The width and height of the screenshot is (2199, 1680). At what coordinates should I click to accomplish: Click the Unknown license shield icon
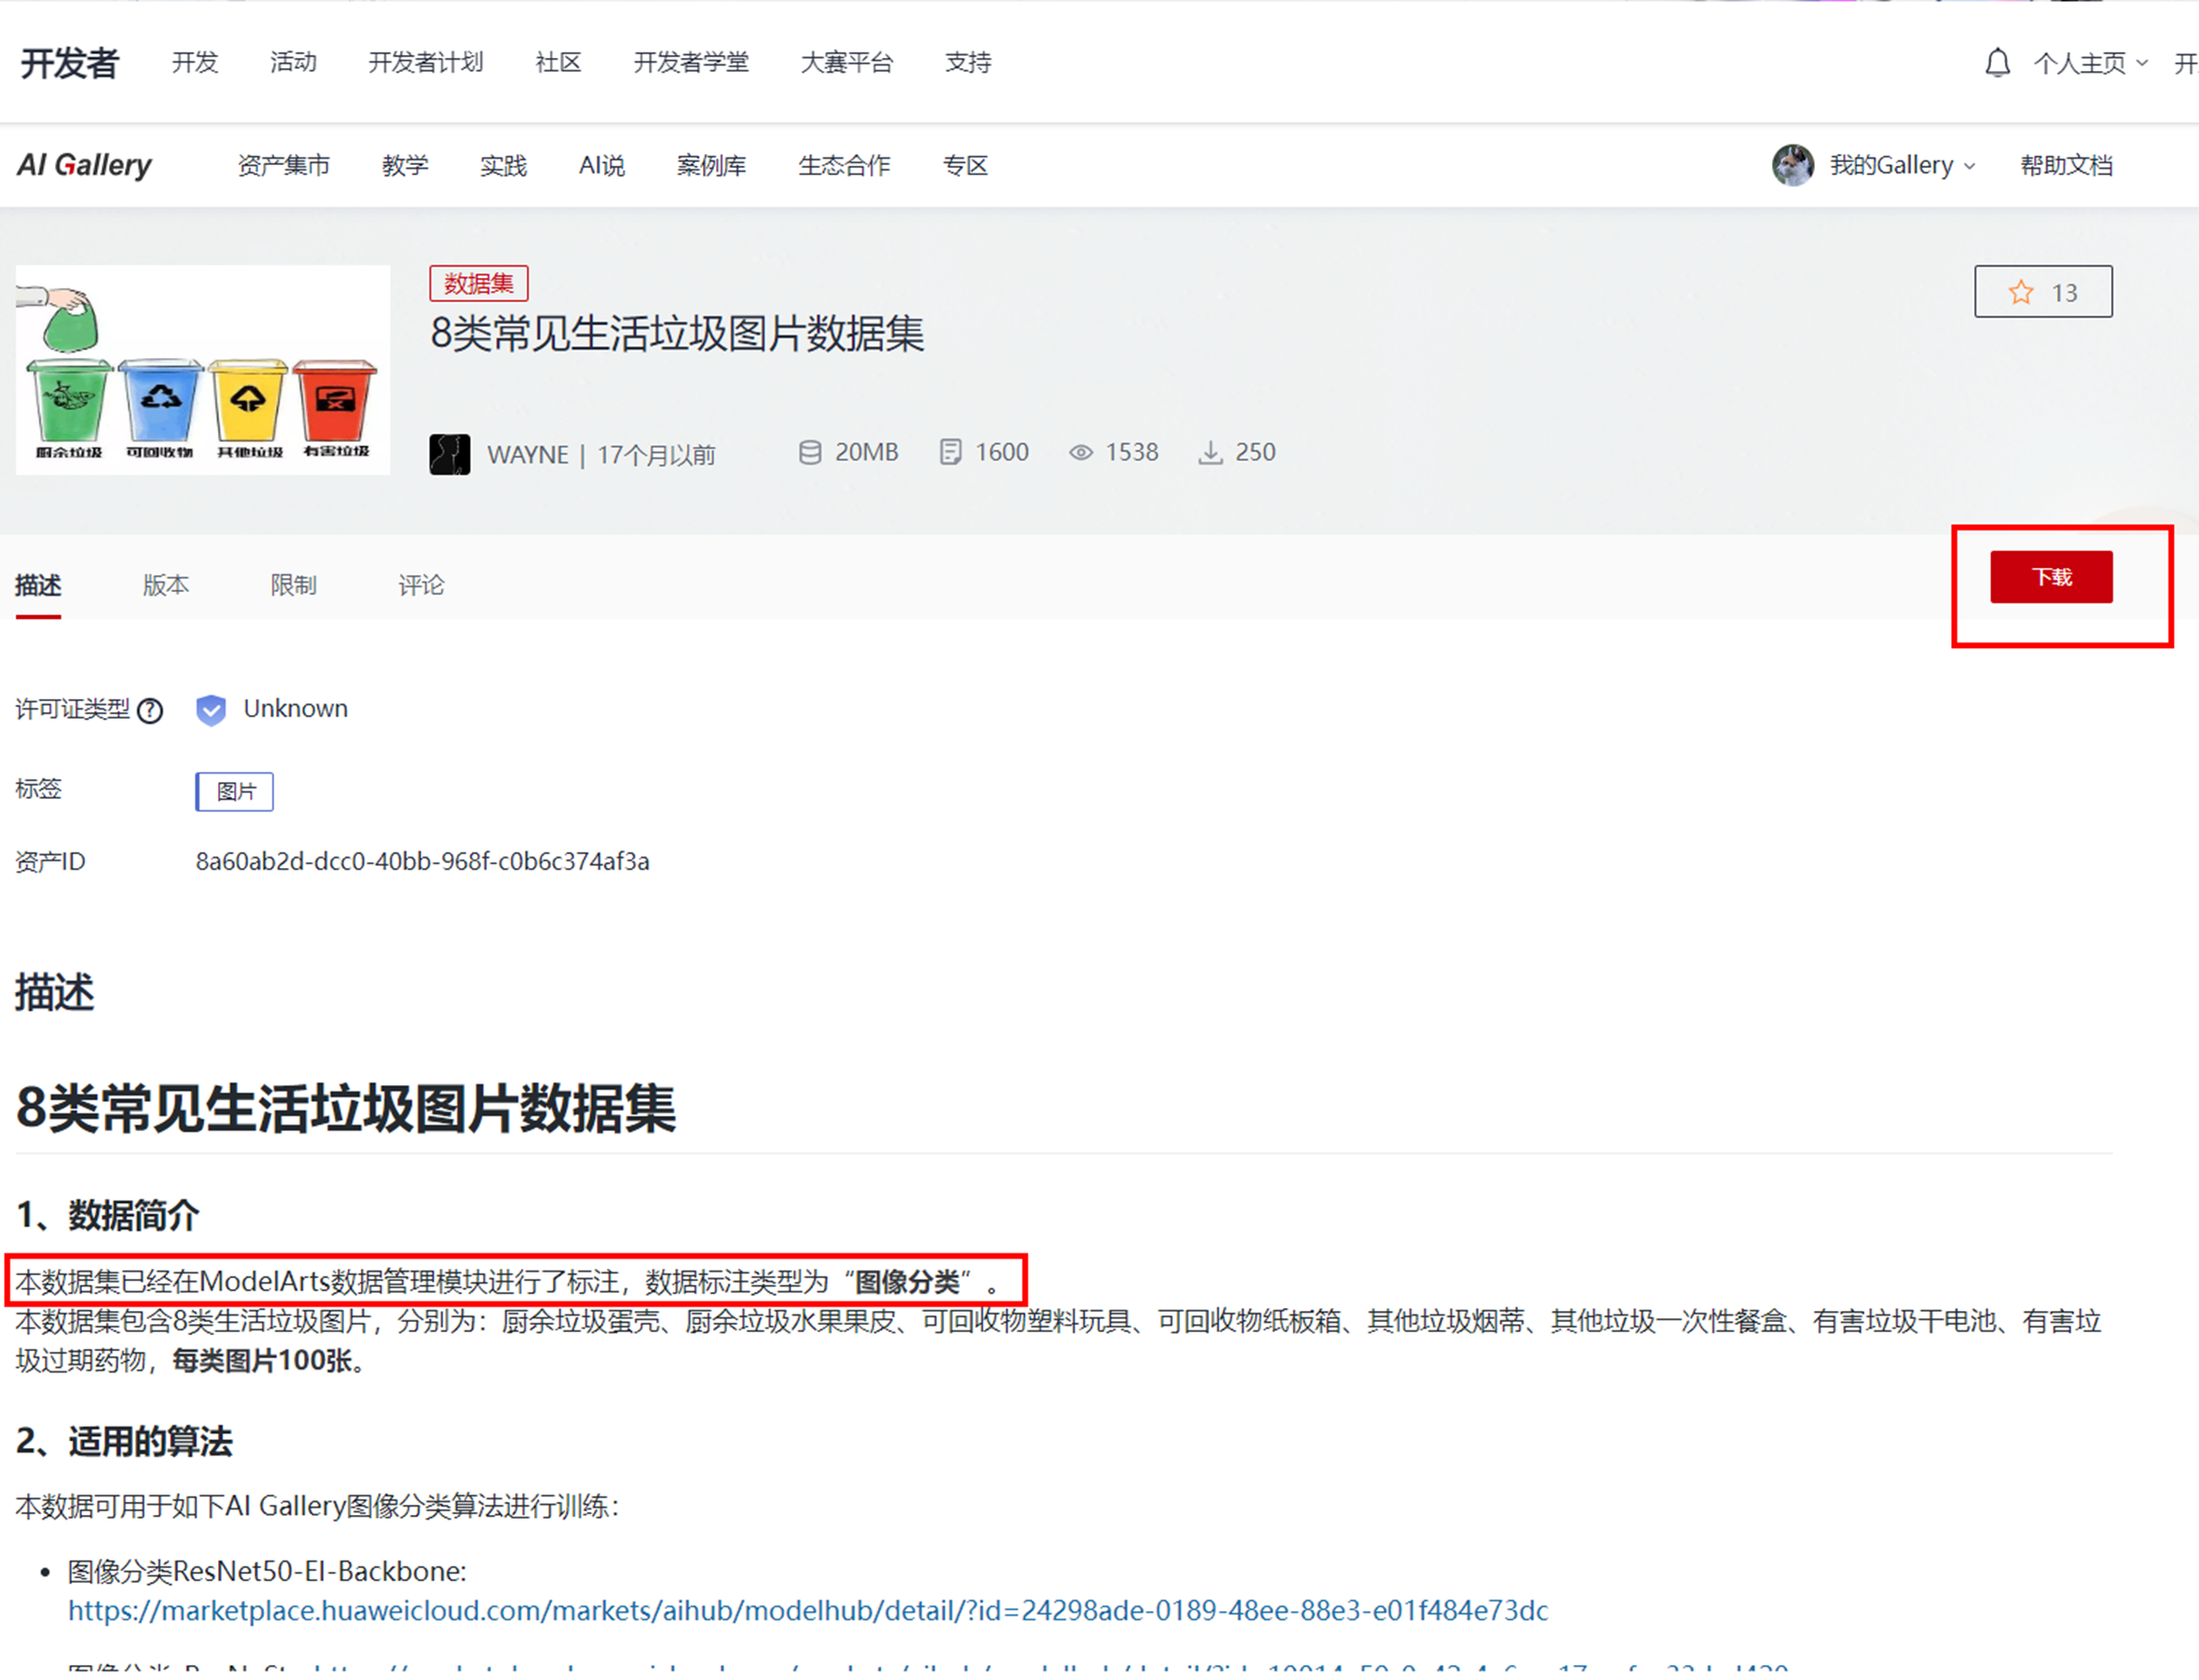211,710
